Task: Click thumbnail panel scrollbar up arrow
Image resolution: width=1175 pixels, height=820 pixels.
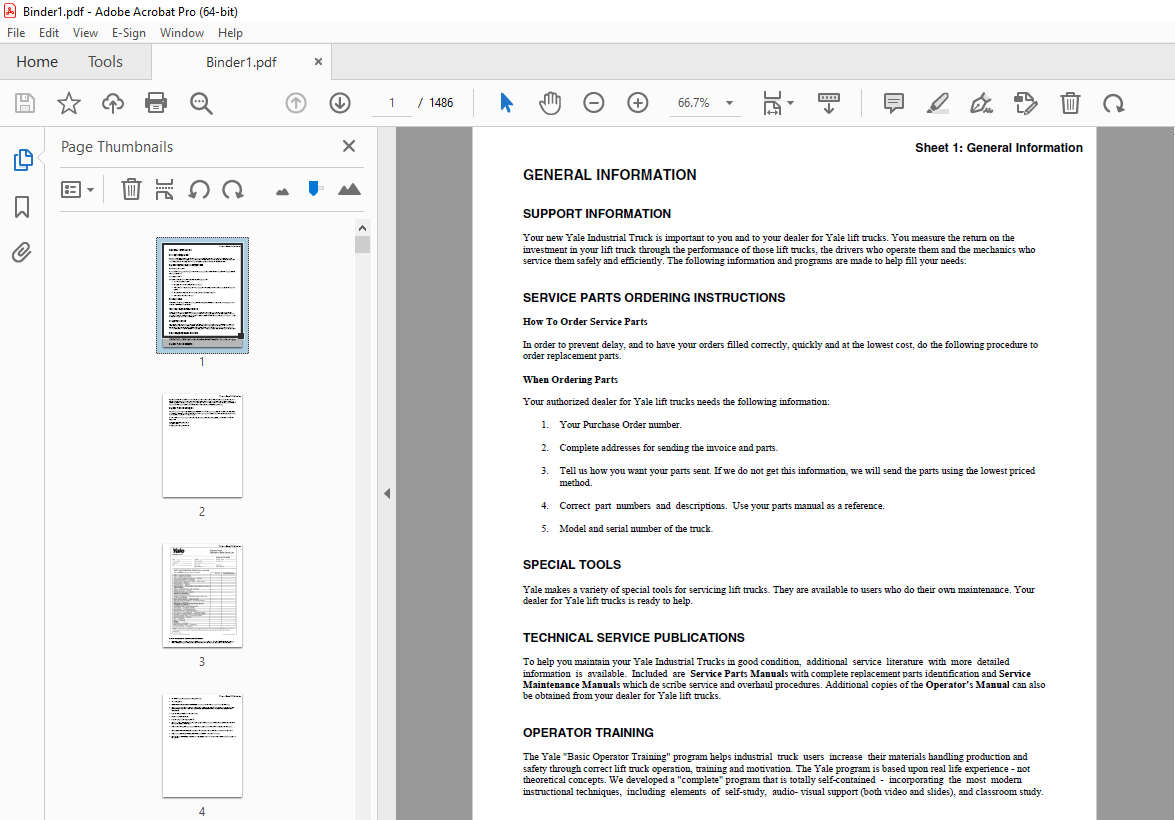Action: tap(363, 228)
